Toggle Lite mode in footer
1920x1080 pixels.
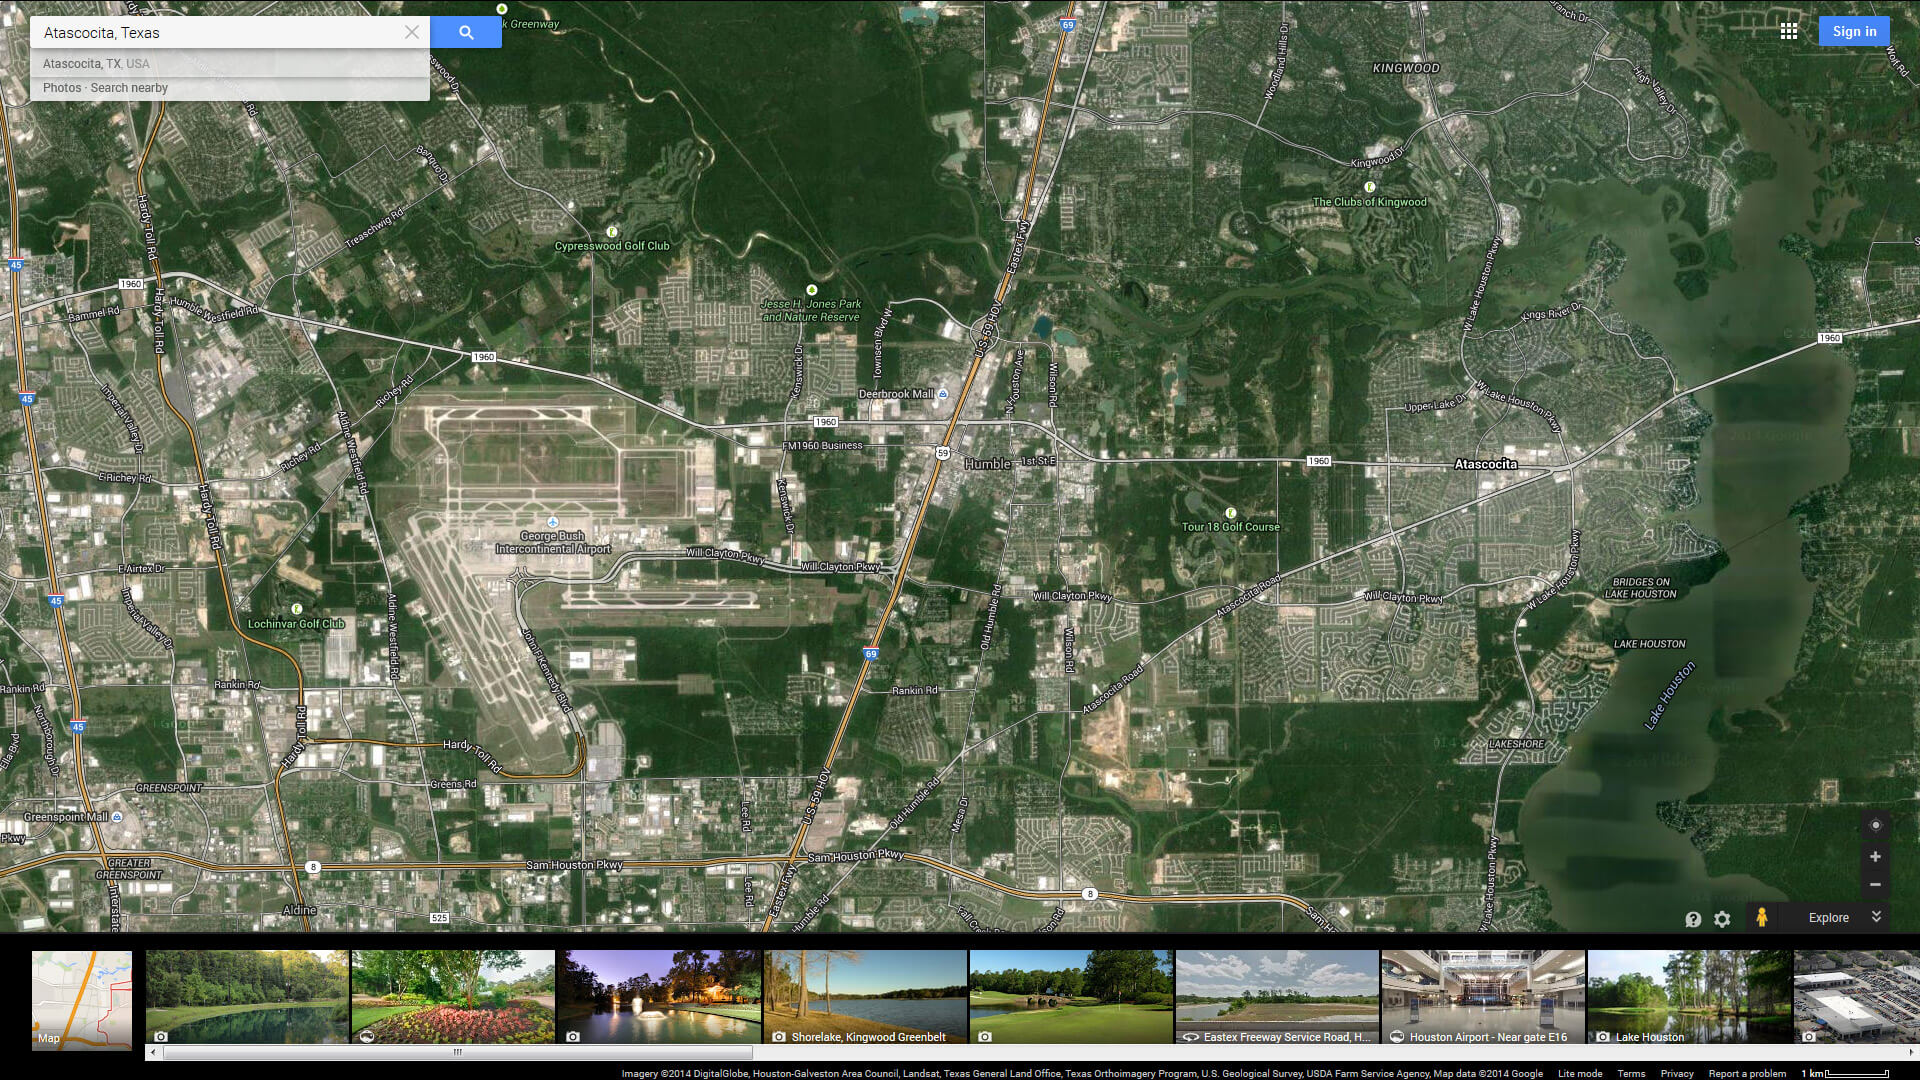coord(1580,1073)
